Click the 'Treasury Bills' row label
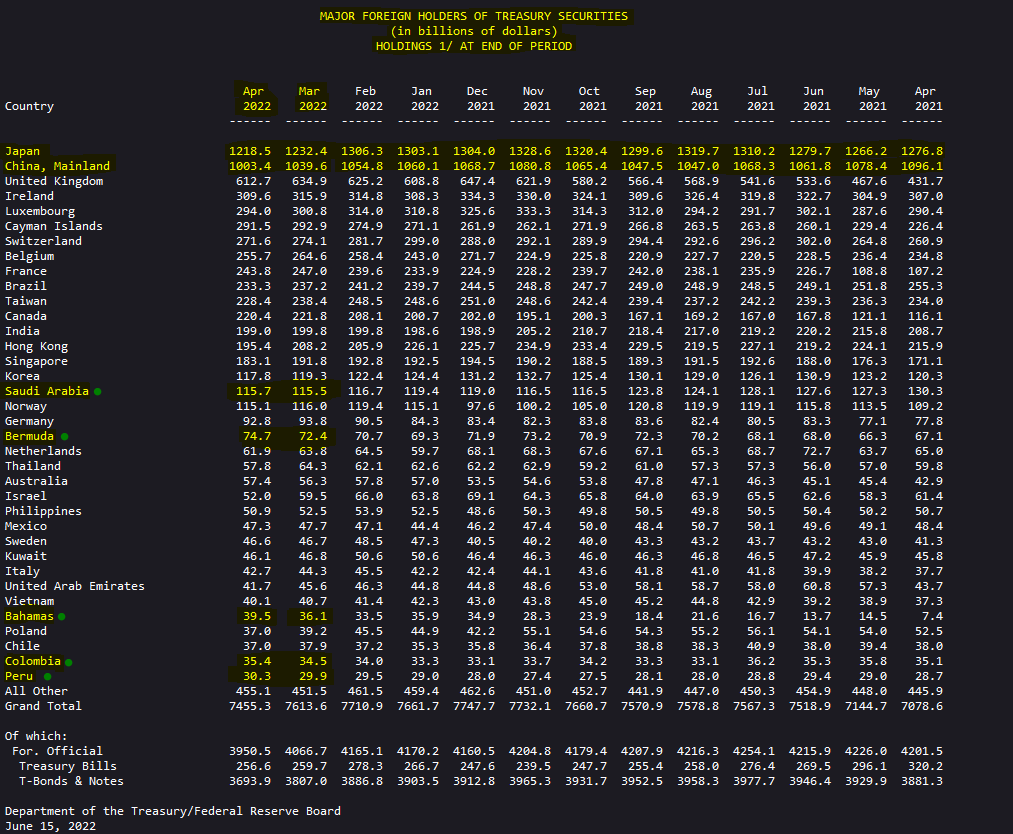Viewport: 1013px width, 834px height. 68,766
